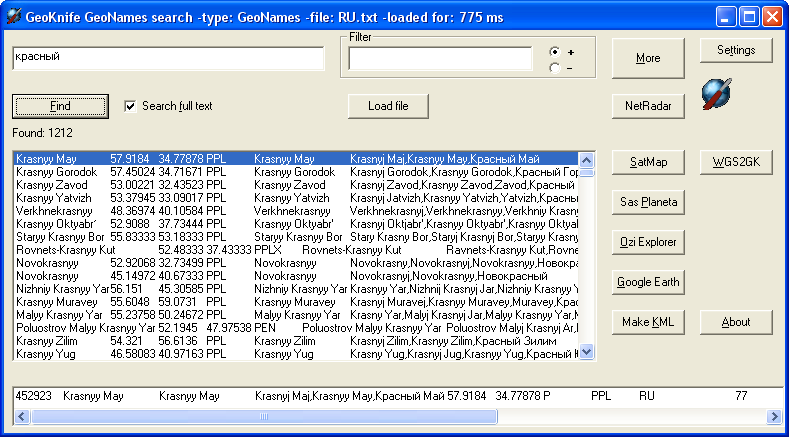Open location in SatMap
The width and height of the screenshot is (789, 437).
pos(648,162)
